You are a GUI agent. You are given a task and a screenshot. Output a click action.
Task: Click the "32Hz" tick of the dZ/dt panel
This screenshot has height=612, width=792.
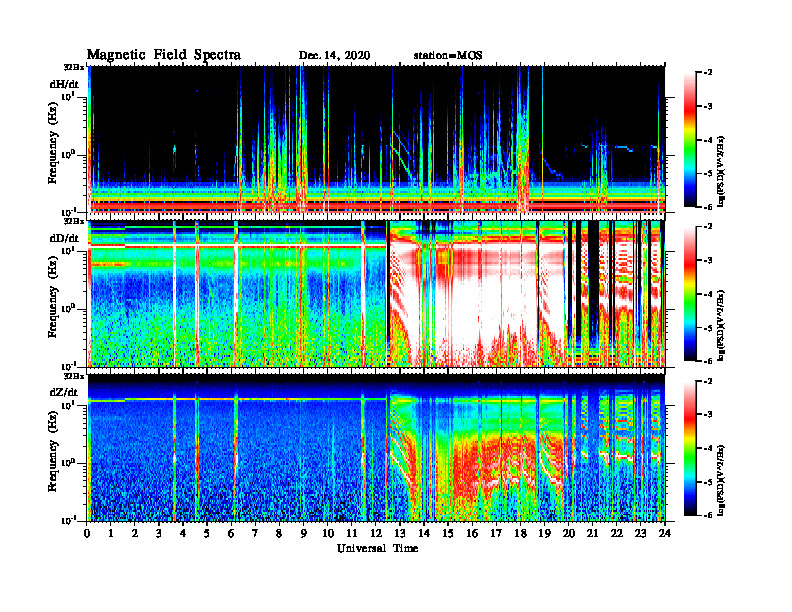(x=73, y=376)
